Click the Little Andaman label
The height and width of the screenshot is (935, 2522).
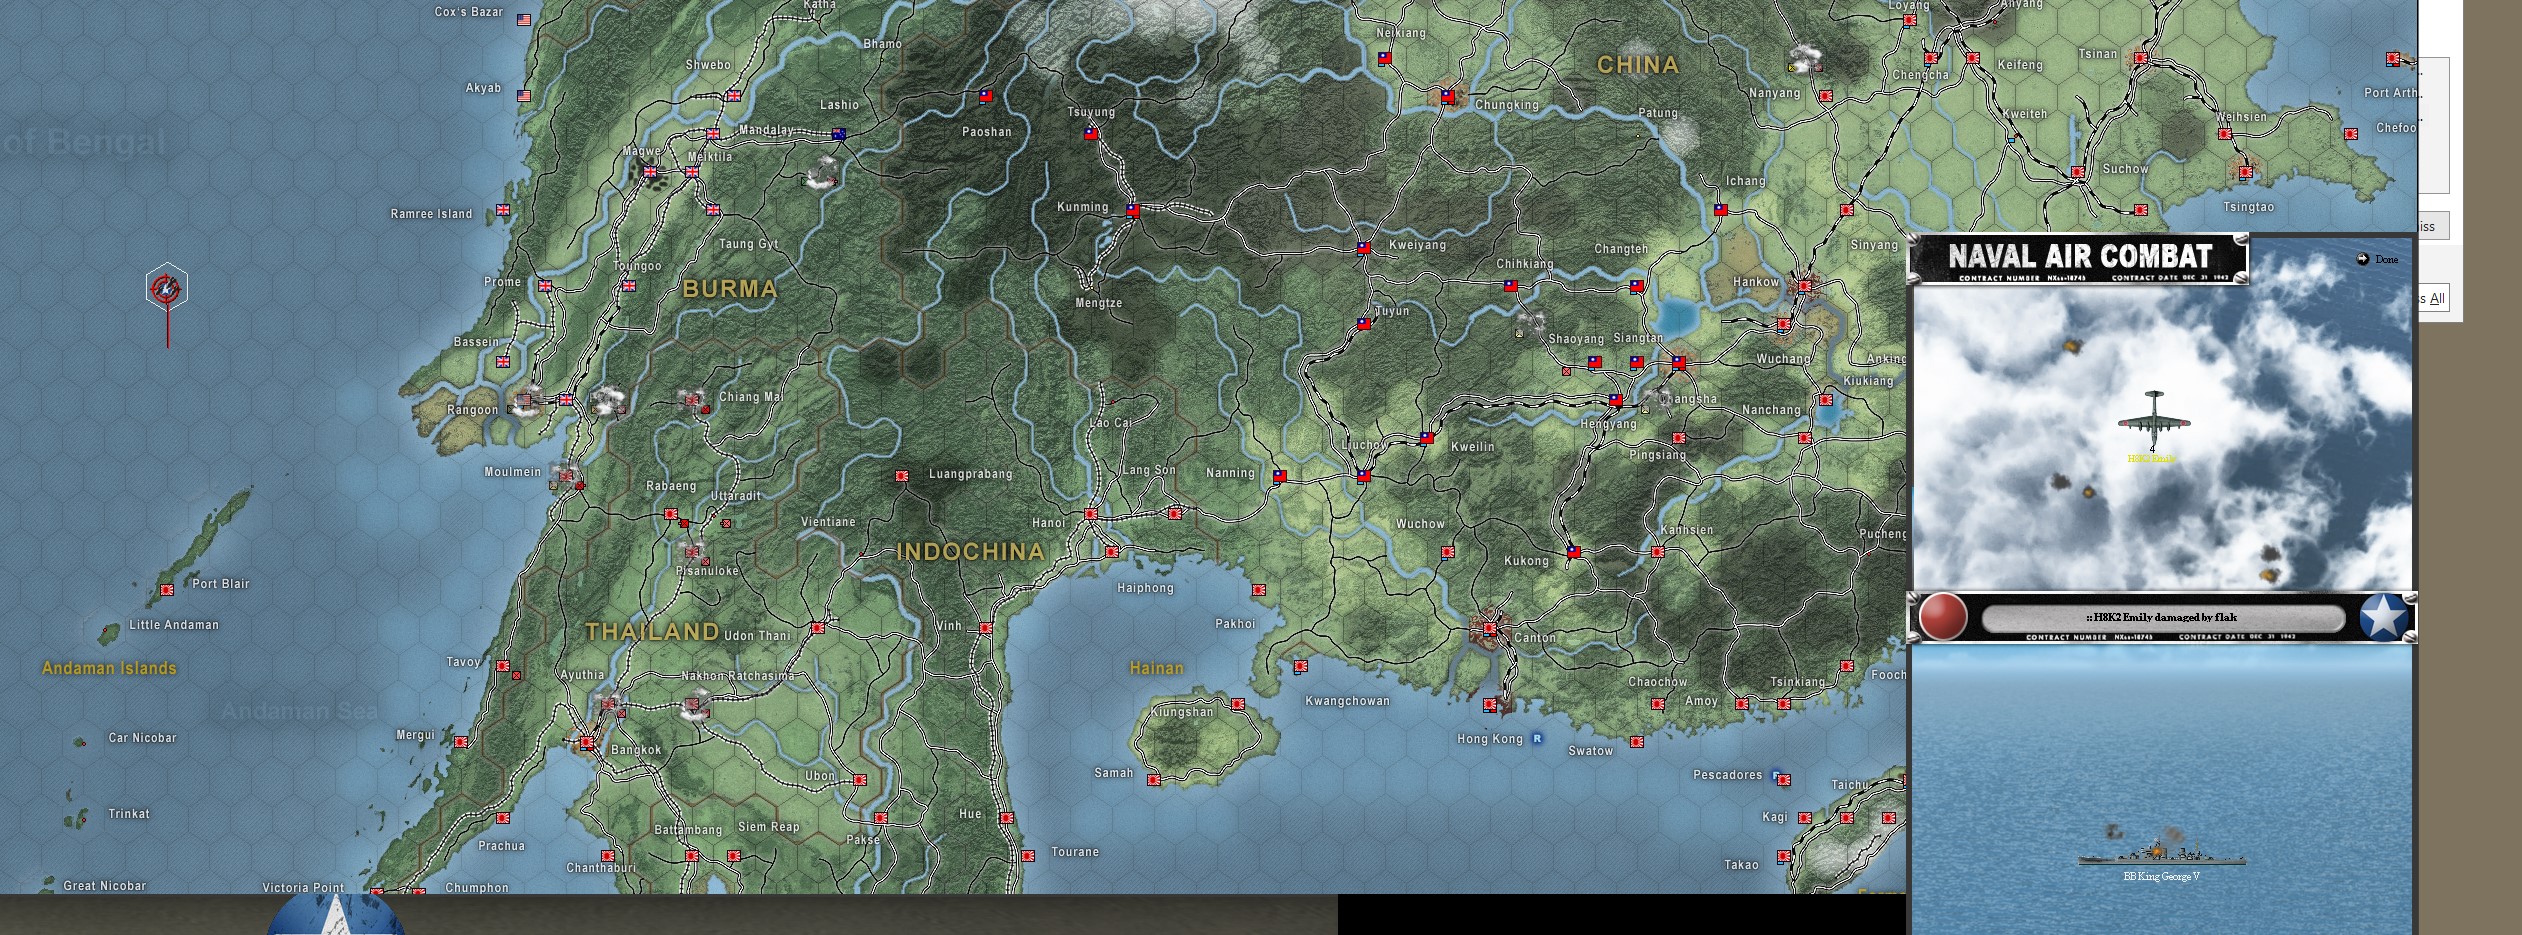[174, 625]
